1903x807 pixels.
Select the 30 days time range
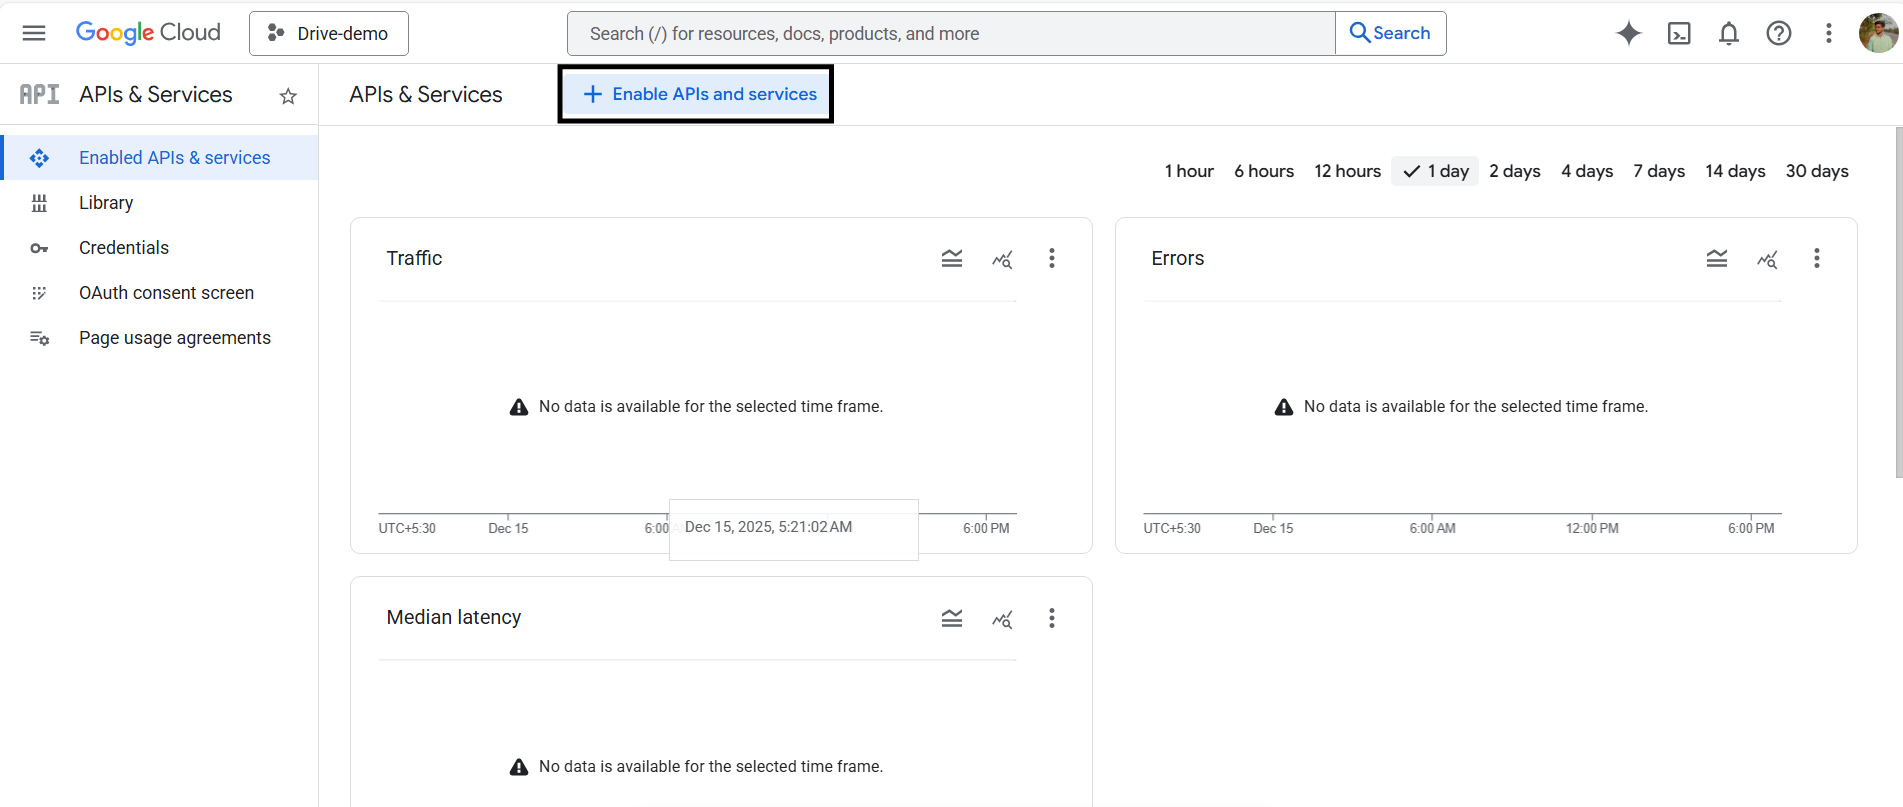[x=1816, y=171]
